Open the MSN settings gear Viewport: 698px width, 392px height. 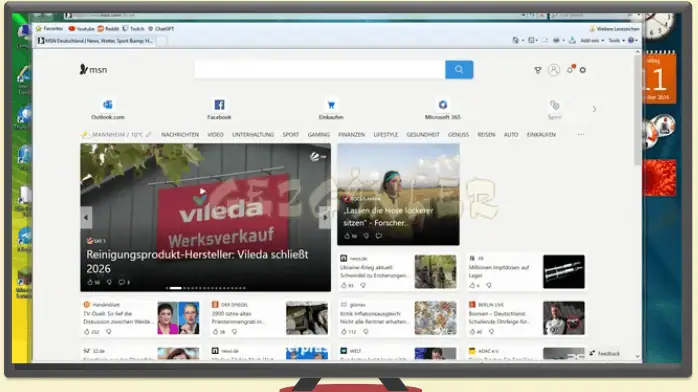click(x=583, y=70)
